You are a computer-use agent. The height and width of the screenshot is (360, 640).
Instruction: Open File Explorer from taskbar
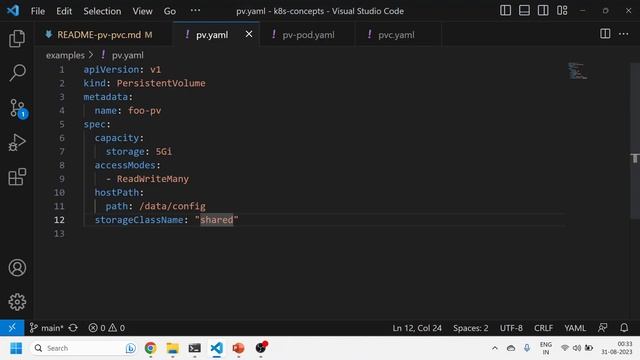pos(172,348)
